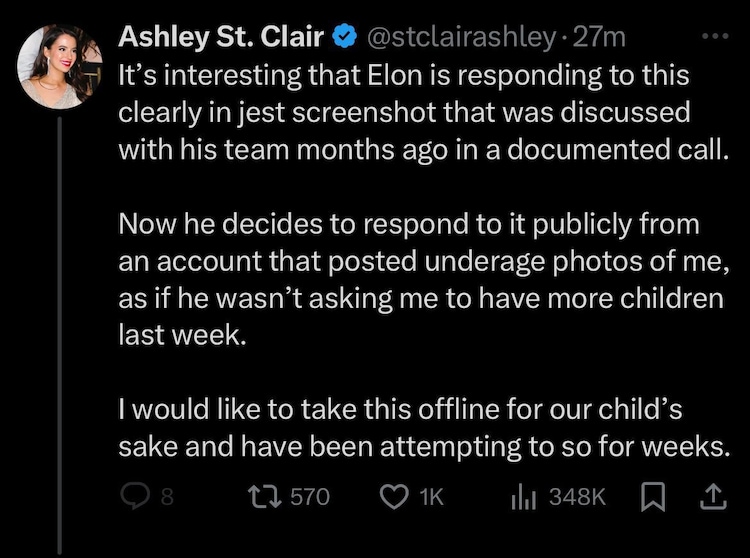Click the 570 repost count
The width and height of the screenshot is (750, 558).
point(309,497)
